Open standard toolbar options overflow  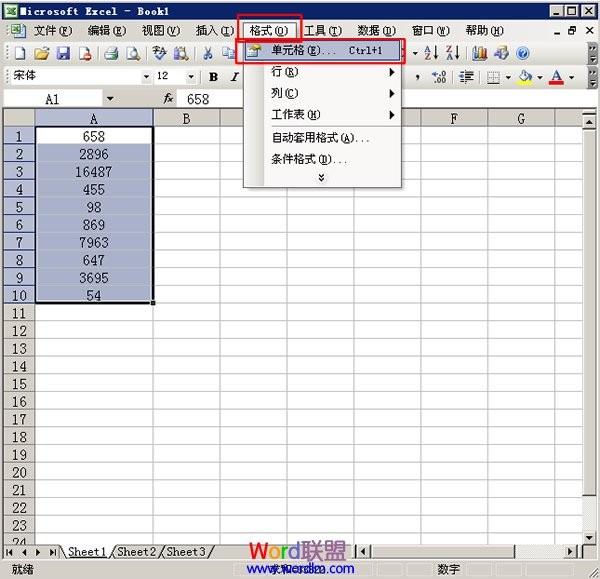592,53
